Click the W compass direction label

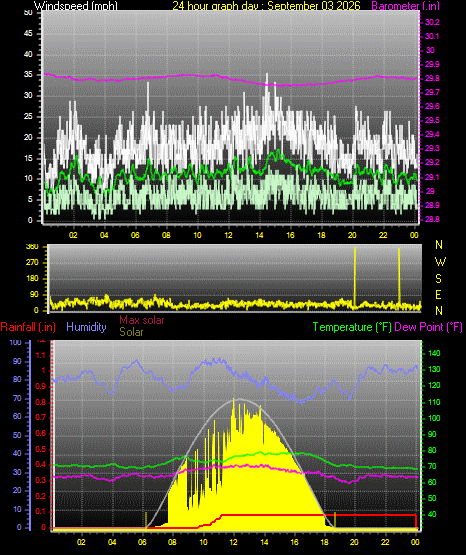tap(440, 262)
